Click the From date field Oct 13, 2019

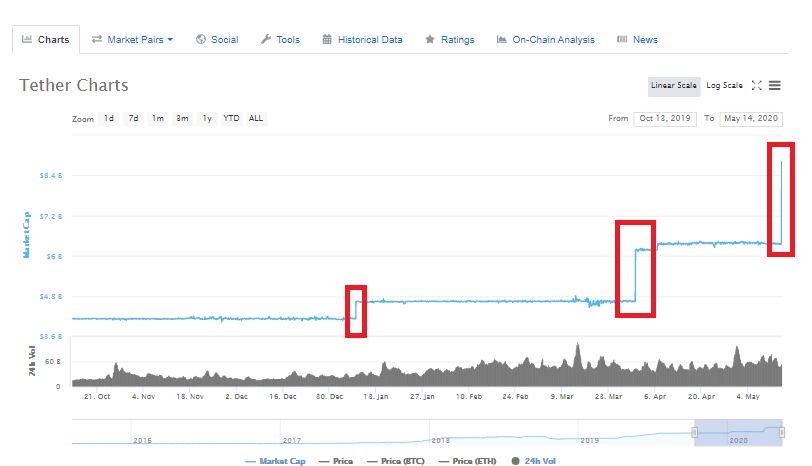tap(665, 119)
